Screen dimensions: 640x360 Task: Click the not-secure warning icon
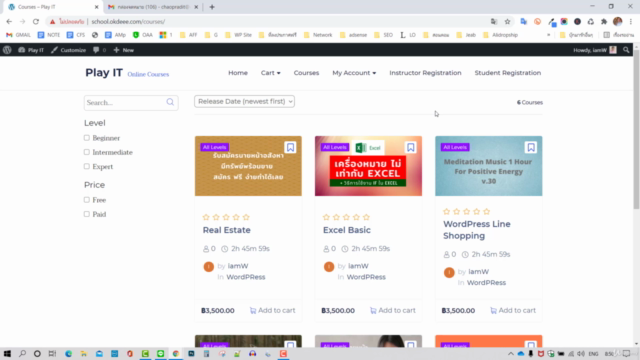pyautogui.click(x=52, y=22)
